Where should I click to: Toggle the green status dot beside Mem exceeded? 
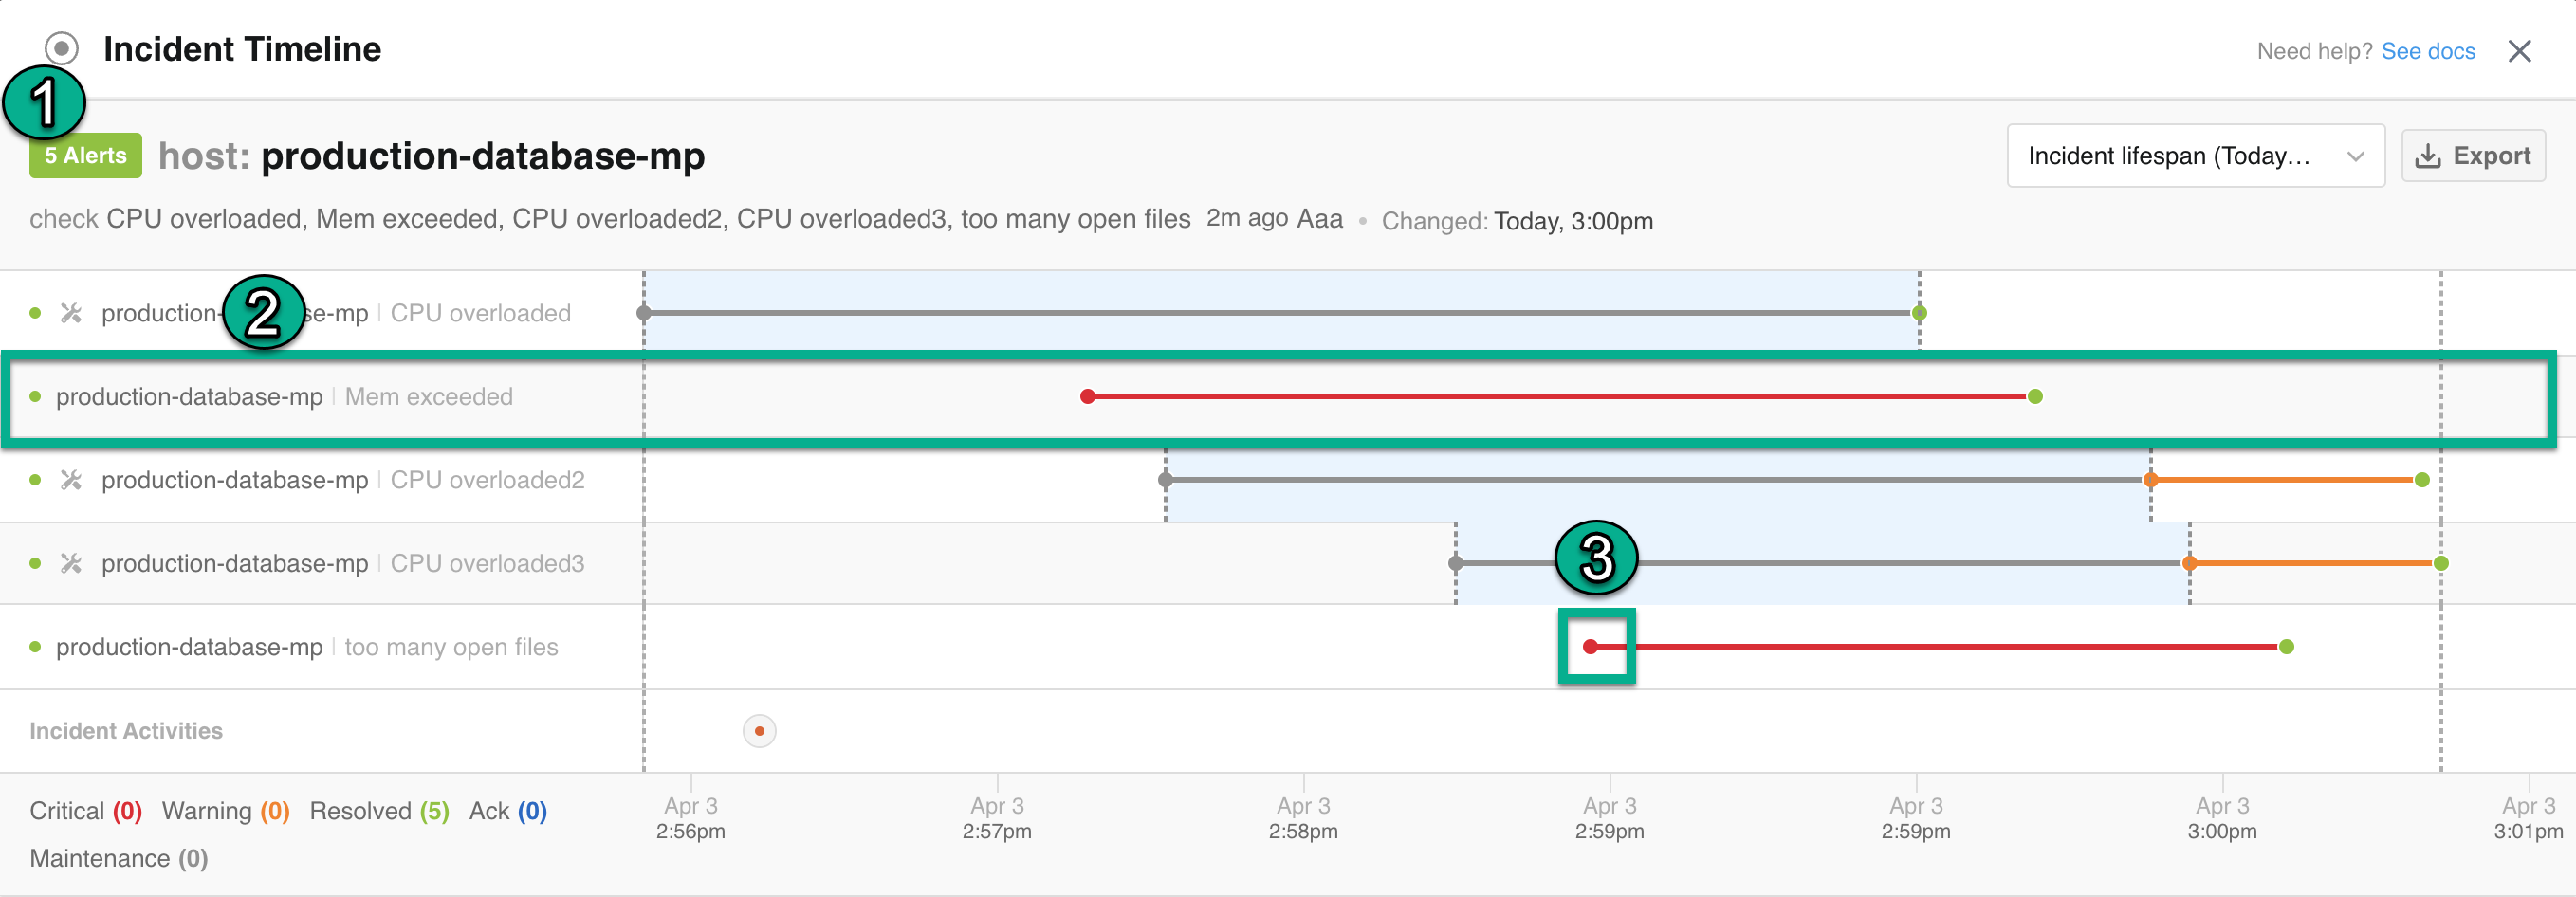36,396
